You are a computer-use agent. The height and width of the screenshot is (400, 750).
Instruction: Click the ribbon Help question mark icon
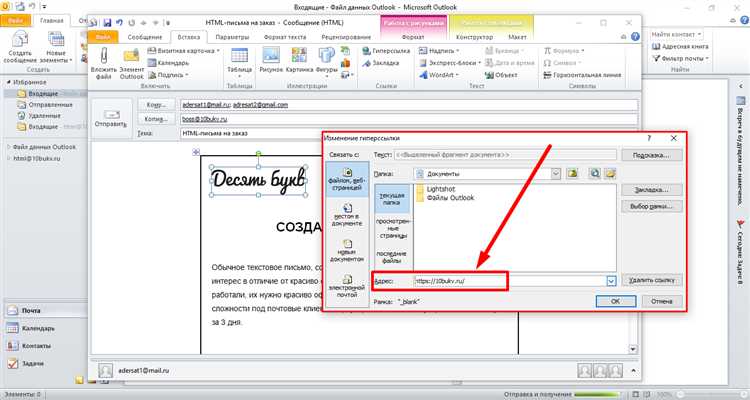635,36
